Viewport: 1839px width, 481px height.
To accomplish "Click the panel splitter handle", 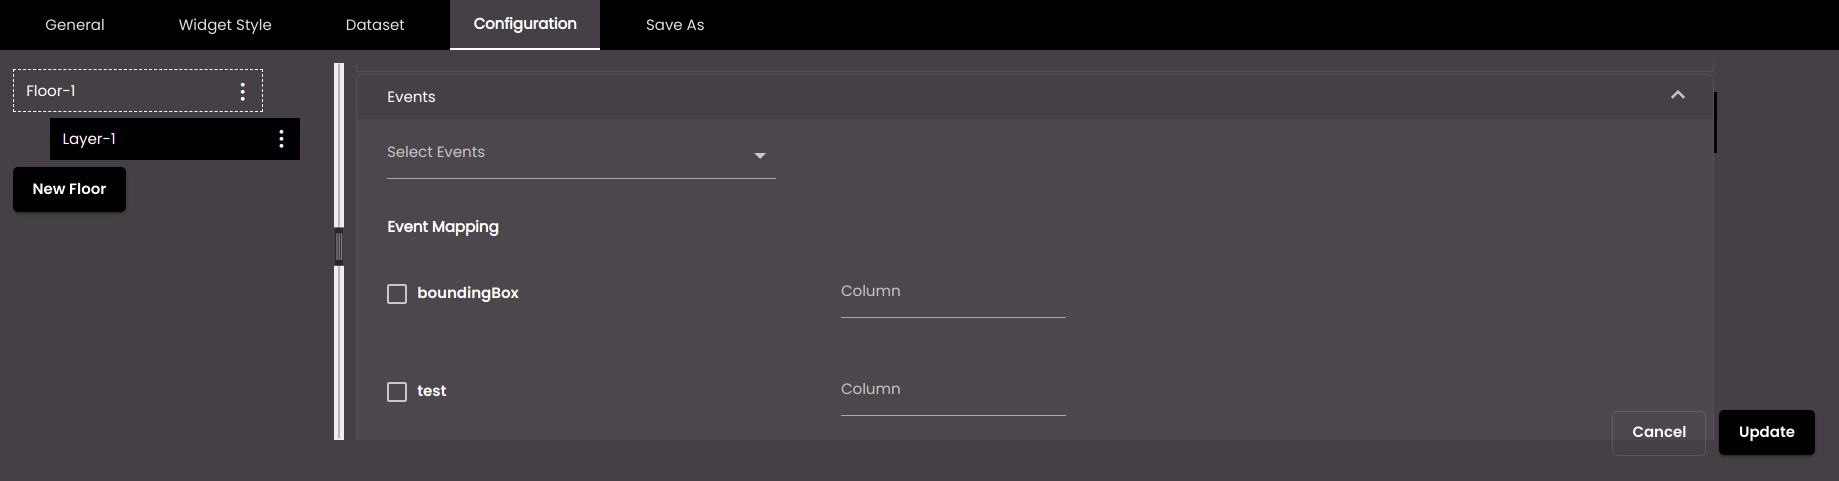I will point(339,247).
